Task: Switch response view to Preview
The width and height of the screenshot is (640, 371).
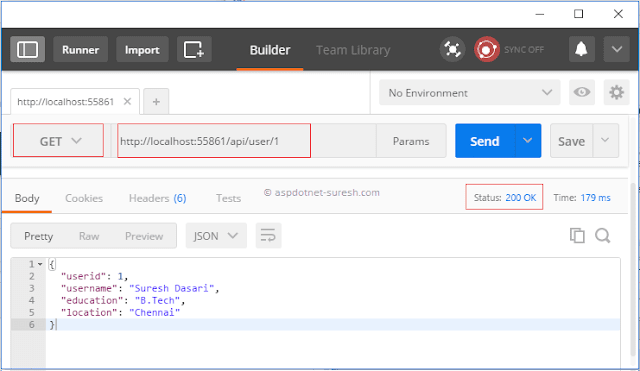Action: (x=144, y=236)
